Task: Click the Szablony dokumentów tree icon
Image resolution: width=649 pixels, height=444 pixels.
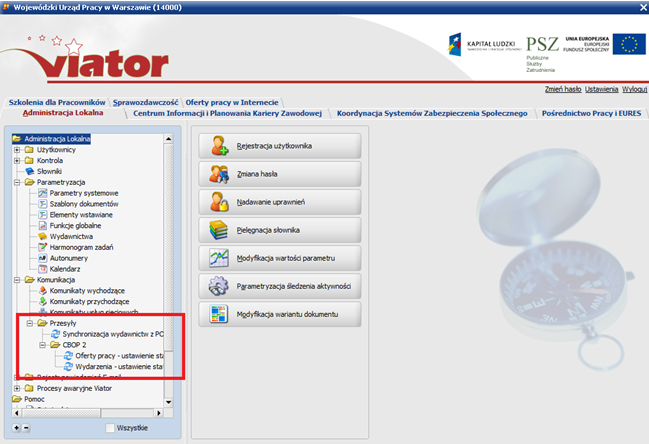Action: (43, 204)
